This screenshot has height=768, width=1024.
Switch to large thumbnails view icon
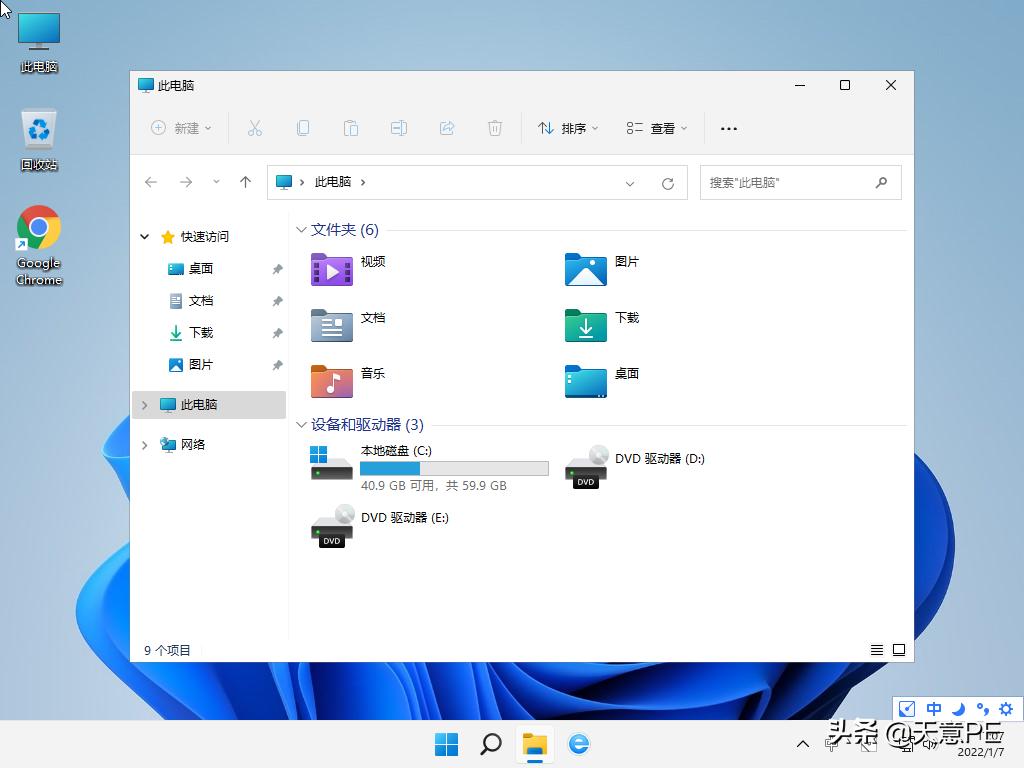tap(898, 650)
